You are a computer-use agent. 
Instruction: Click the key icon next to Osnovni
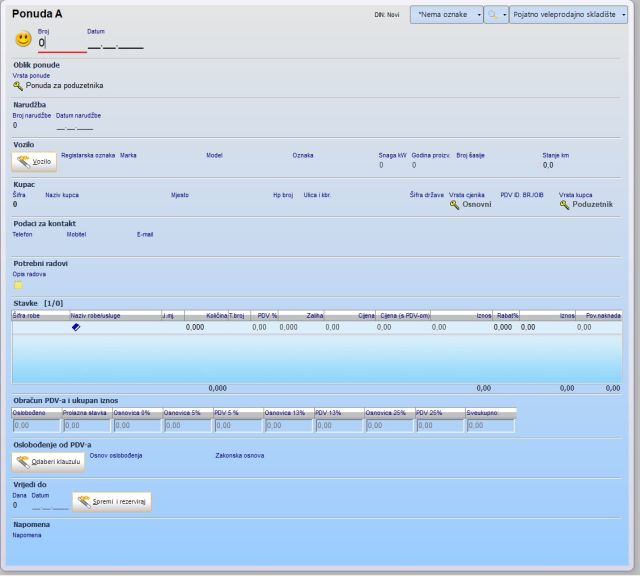pos(455,204)
